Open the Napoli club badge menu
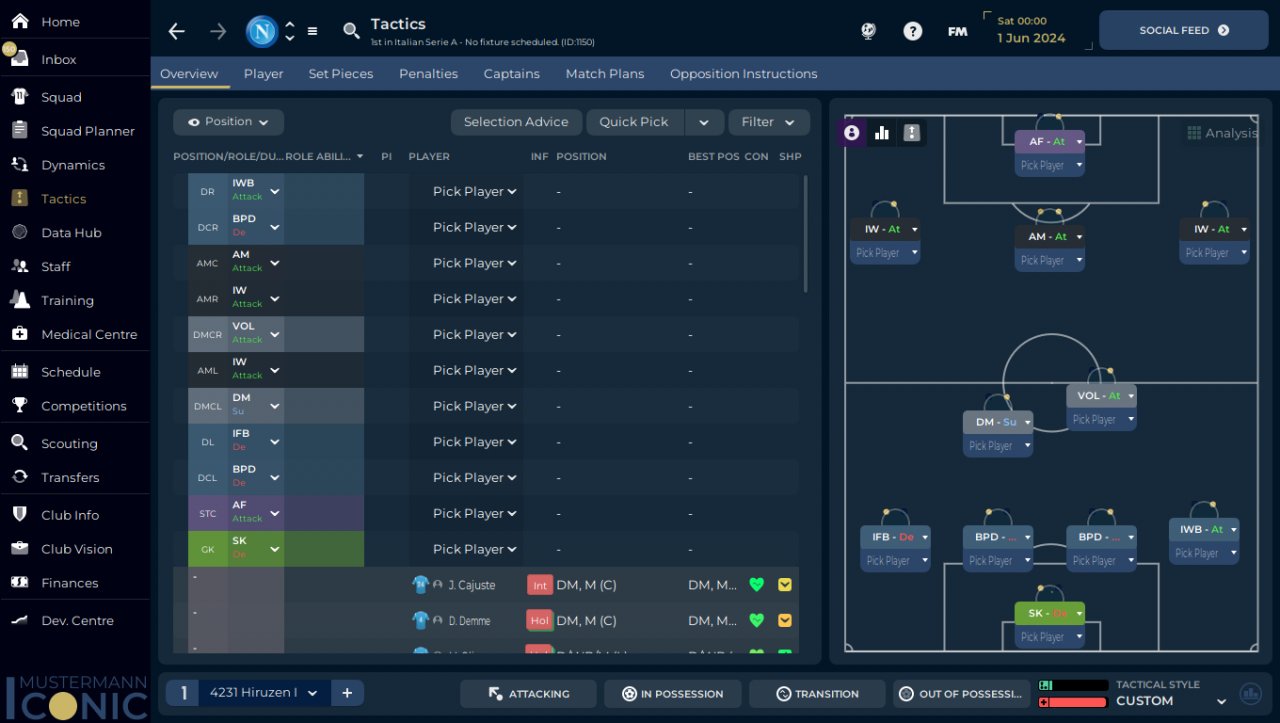The height and width of the screenshot is (723, 1280). [262, 31]
